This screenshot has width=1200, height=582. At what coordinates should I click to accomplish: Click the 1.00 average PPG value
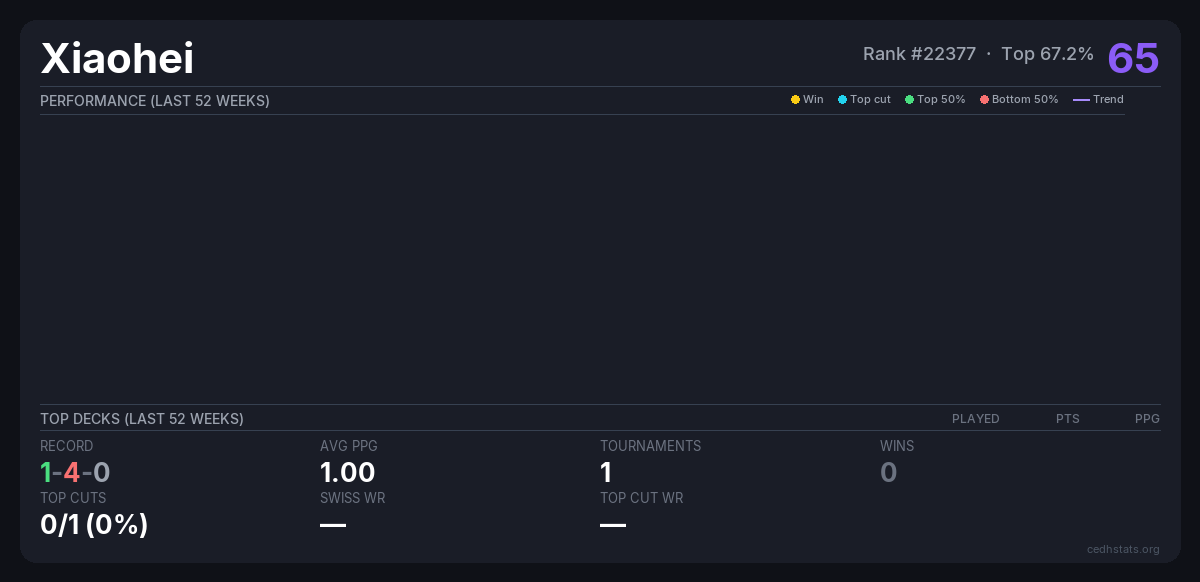click(x=347, y=472)
